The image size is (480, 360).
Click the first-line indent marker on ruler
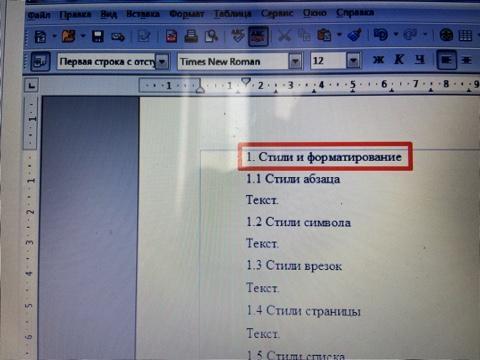click(246, 82)
